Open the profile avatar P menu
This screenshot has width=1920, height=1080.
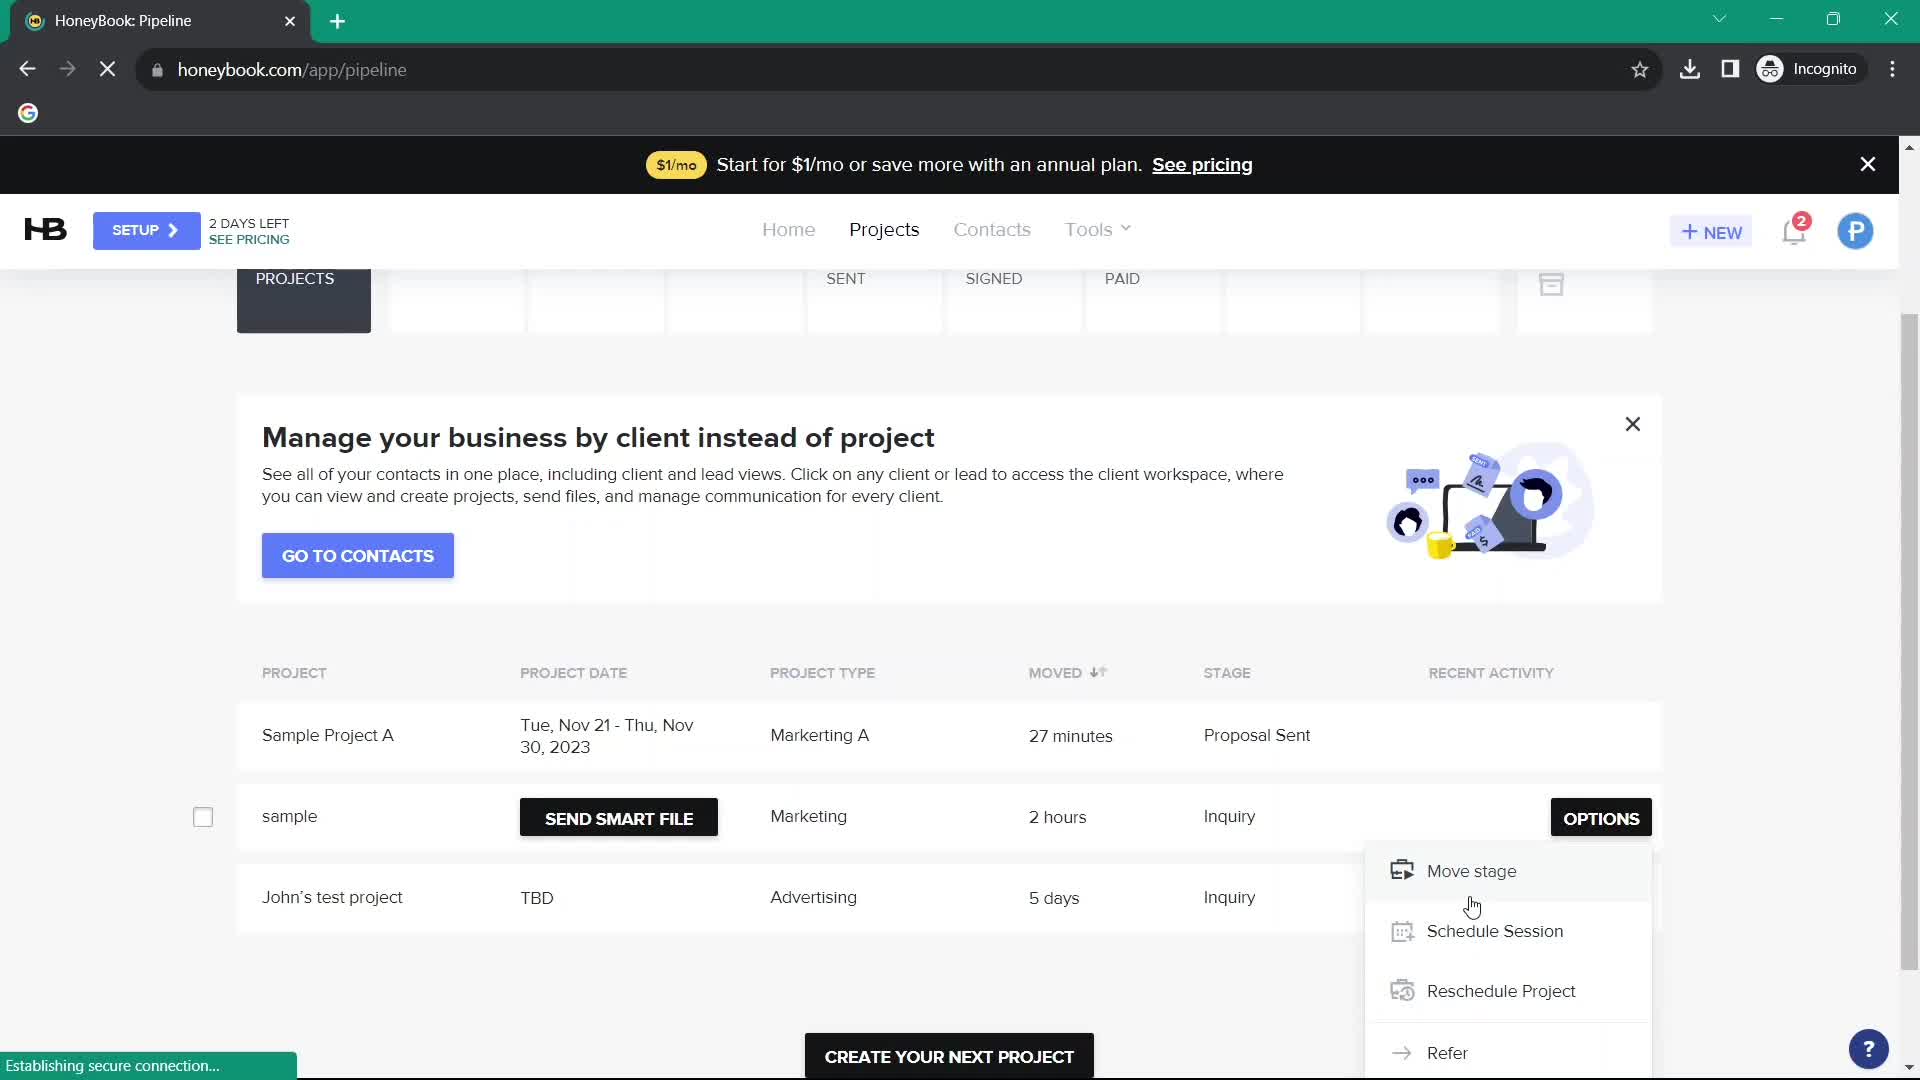[1855, 232]
